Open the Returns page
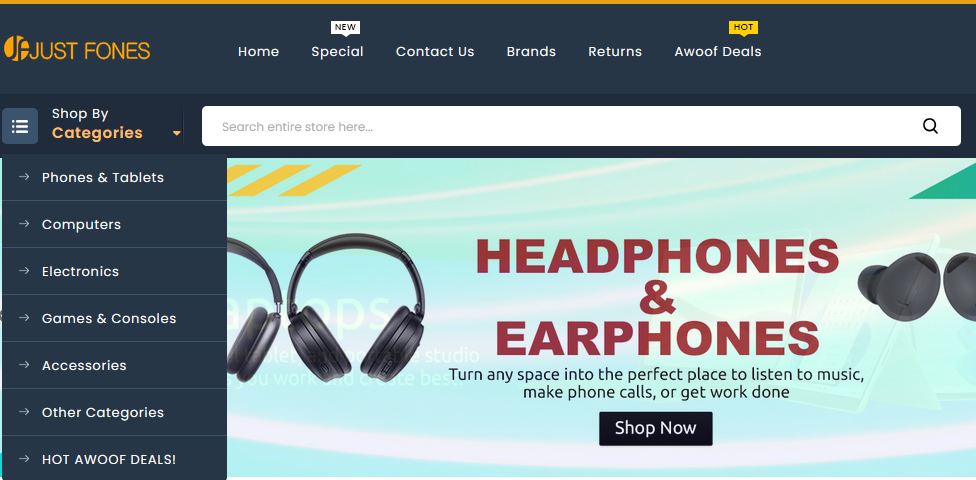This screenshot has width=976, height=480. [615, 52]
